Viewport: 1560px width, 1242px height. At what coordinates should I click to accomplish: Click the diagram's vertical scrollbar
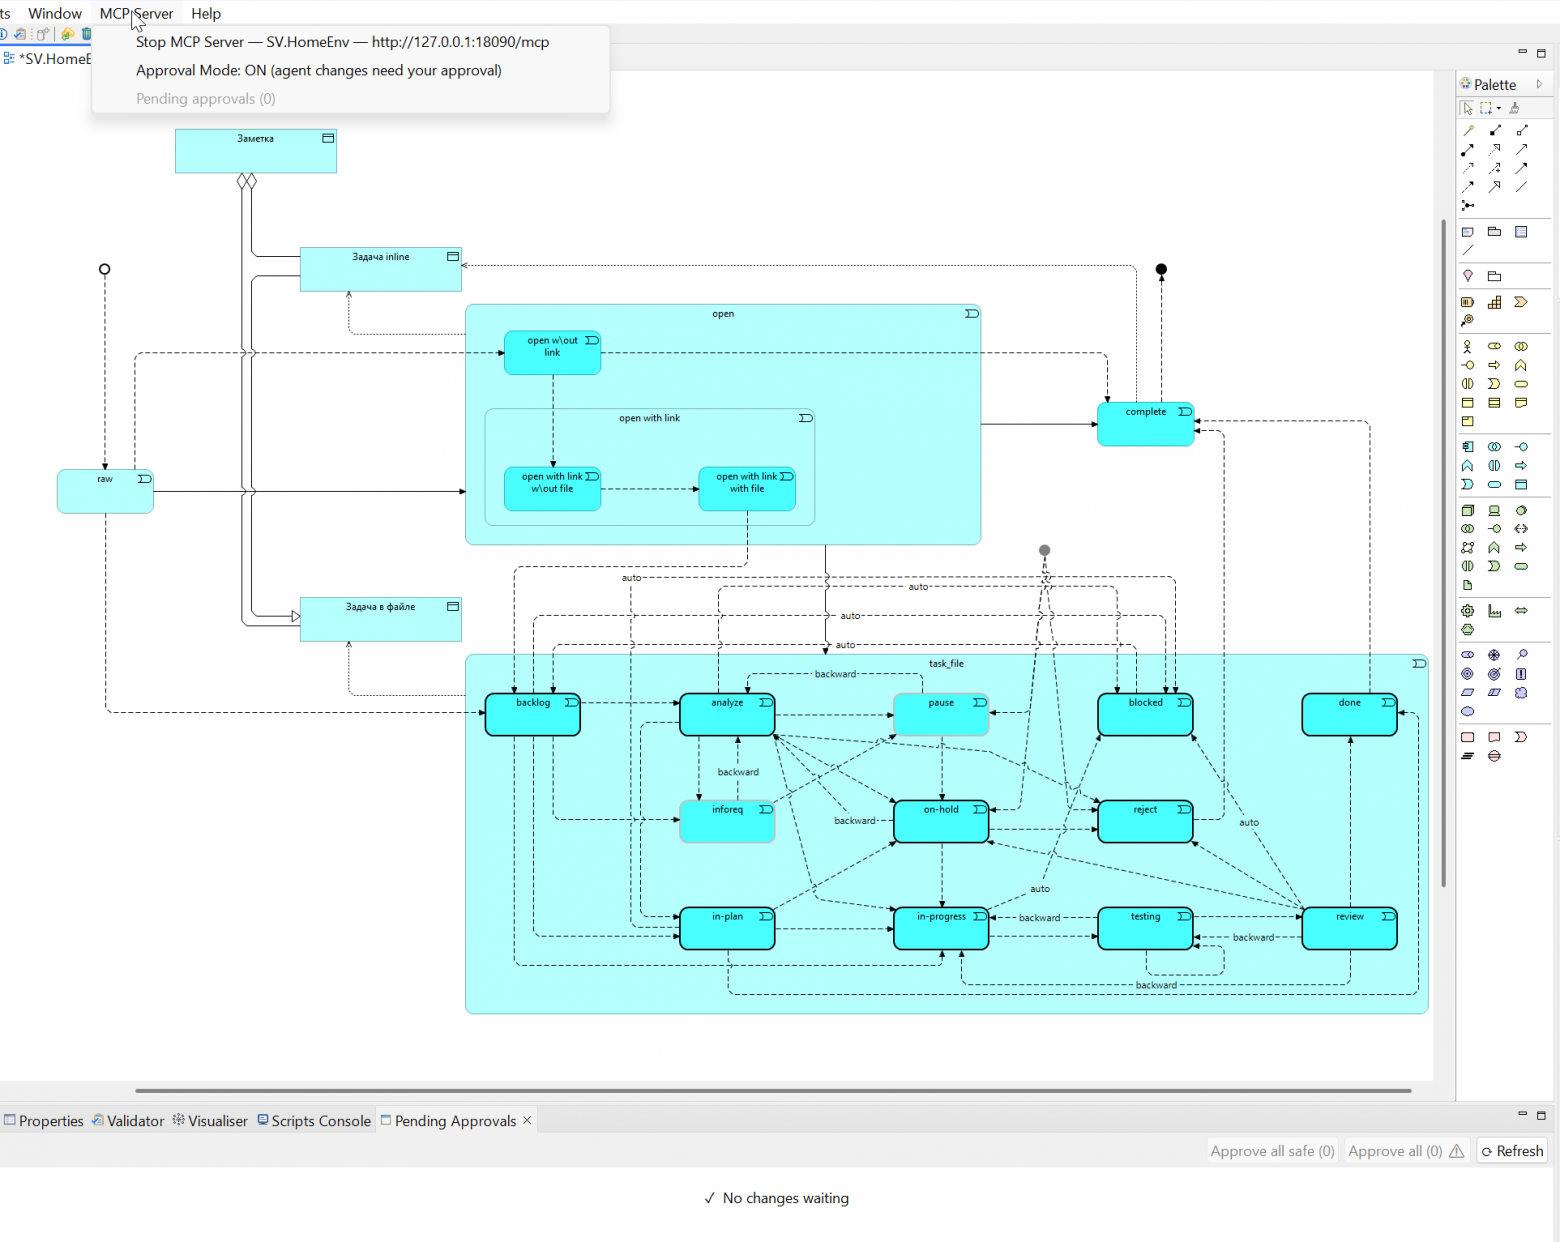coord(1443,553)
